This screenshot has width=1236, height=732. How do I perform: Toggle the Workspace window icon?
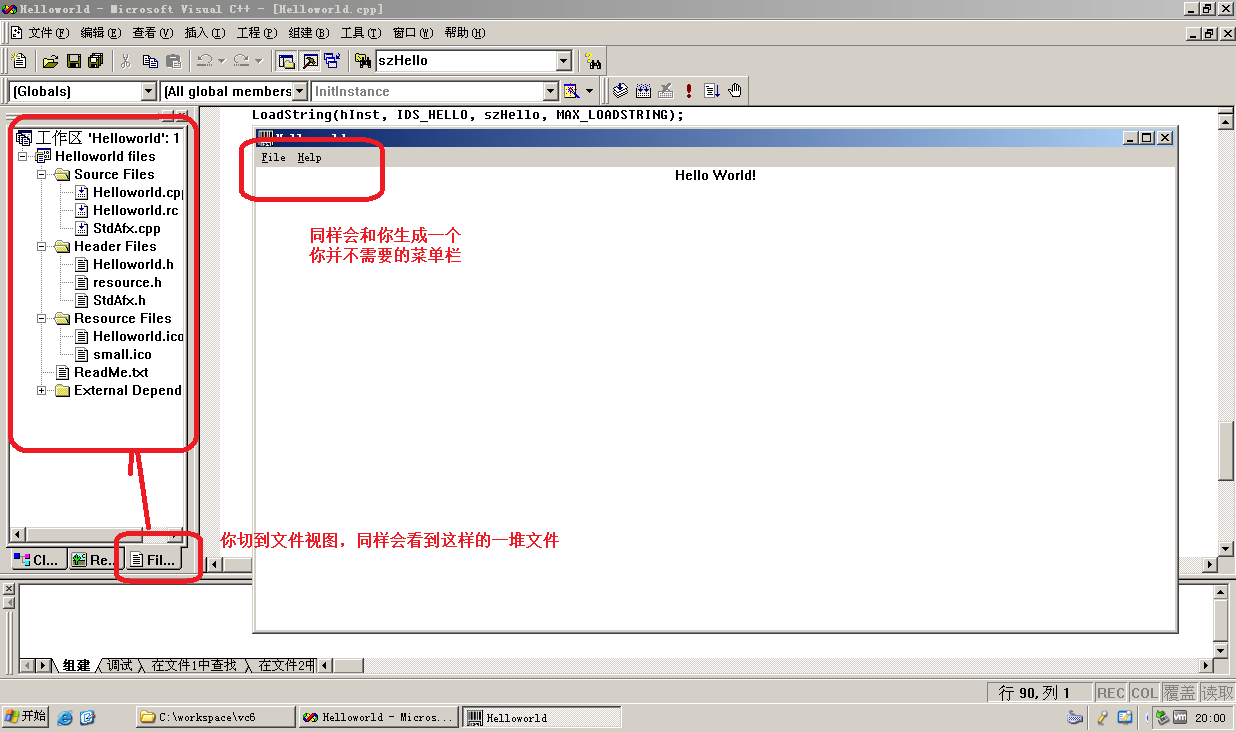287,61
